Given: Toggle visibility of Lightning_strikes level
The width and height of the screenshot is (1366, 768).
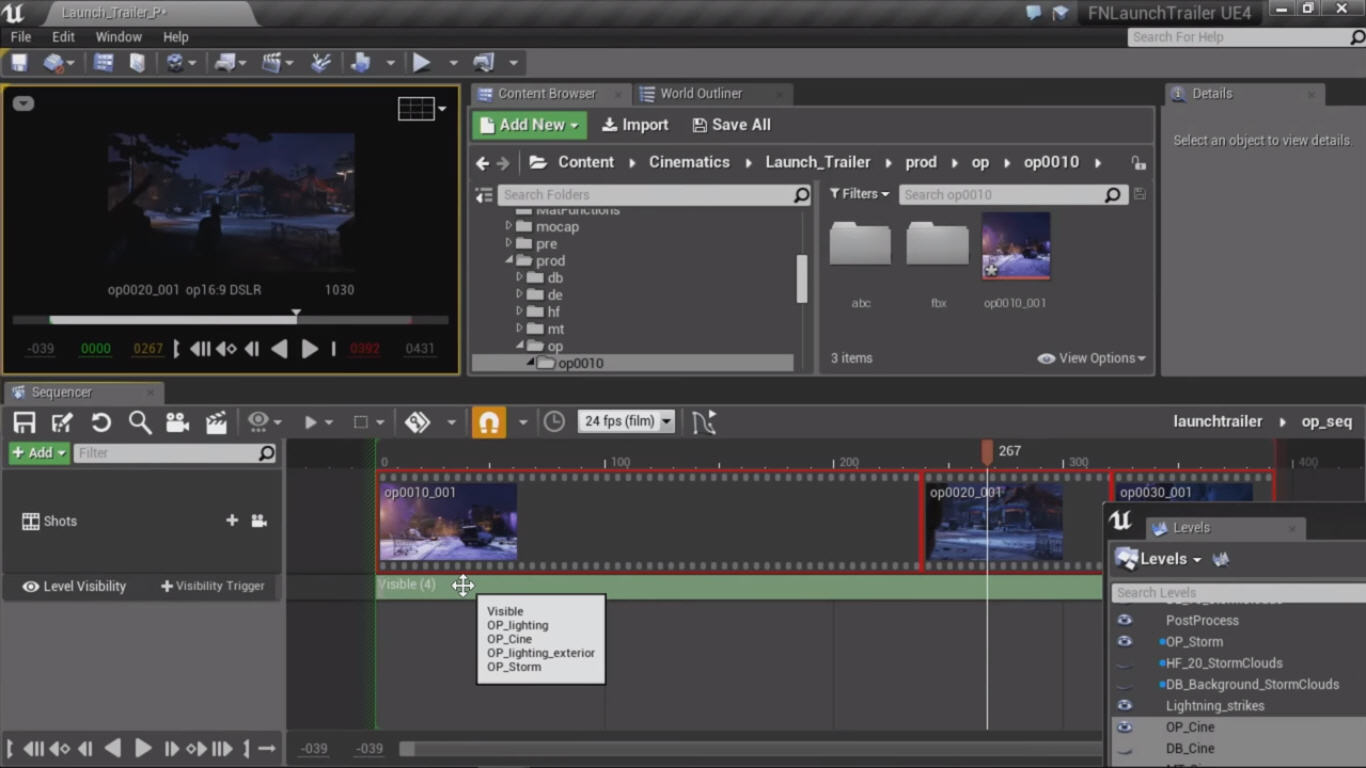Looking at the screenshot, I should point(1125,706).
